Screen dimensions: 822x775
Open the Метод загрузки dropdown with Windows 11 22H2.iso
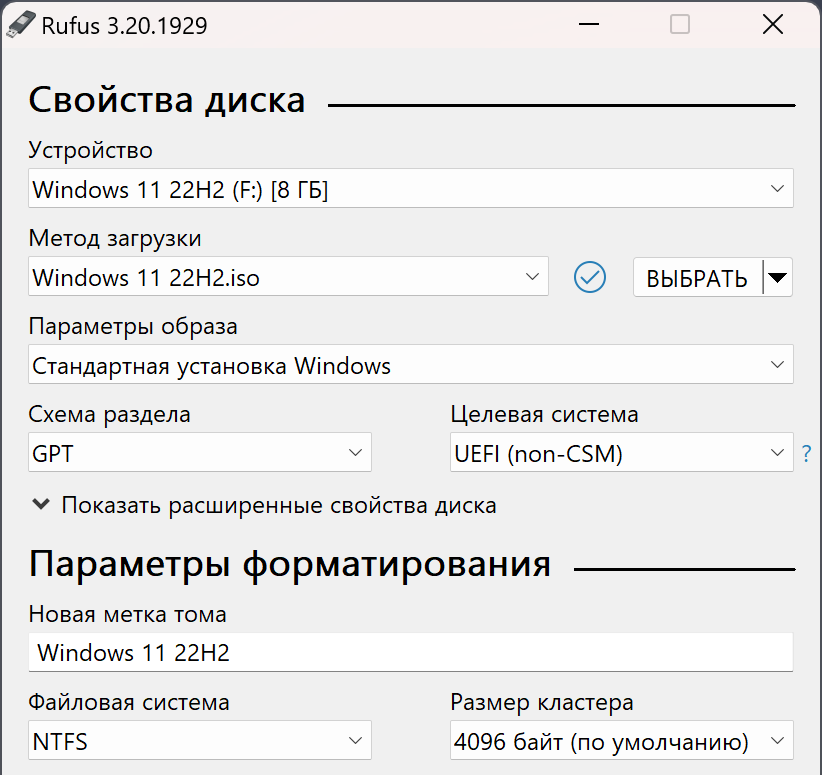point(288,276)
